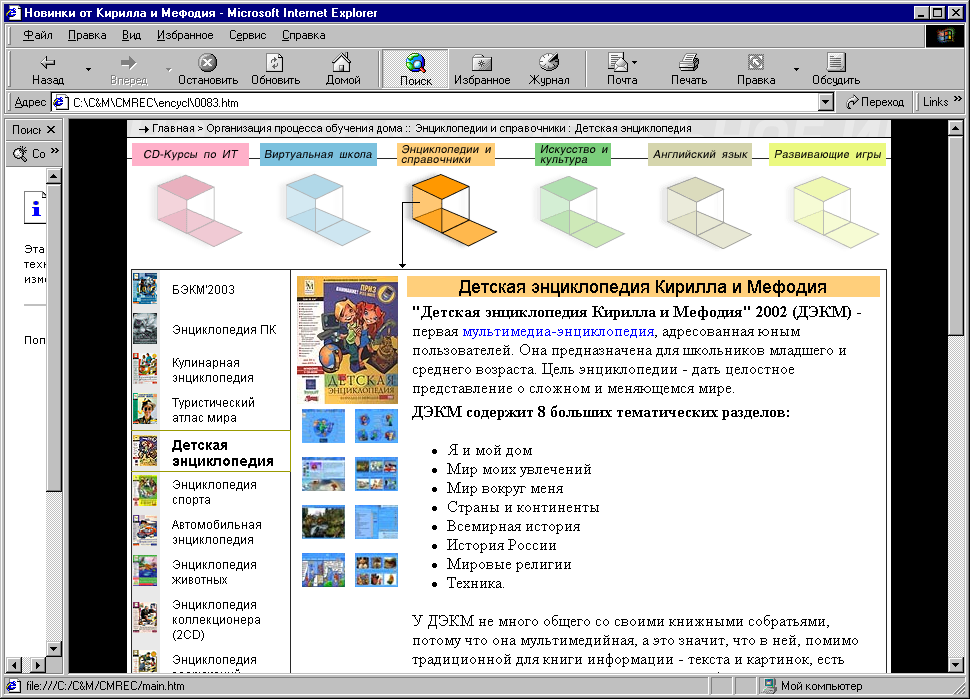Open the Виртуальная школа tab
The height and width of the screenshot is (699, 970).
(318, 155)
